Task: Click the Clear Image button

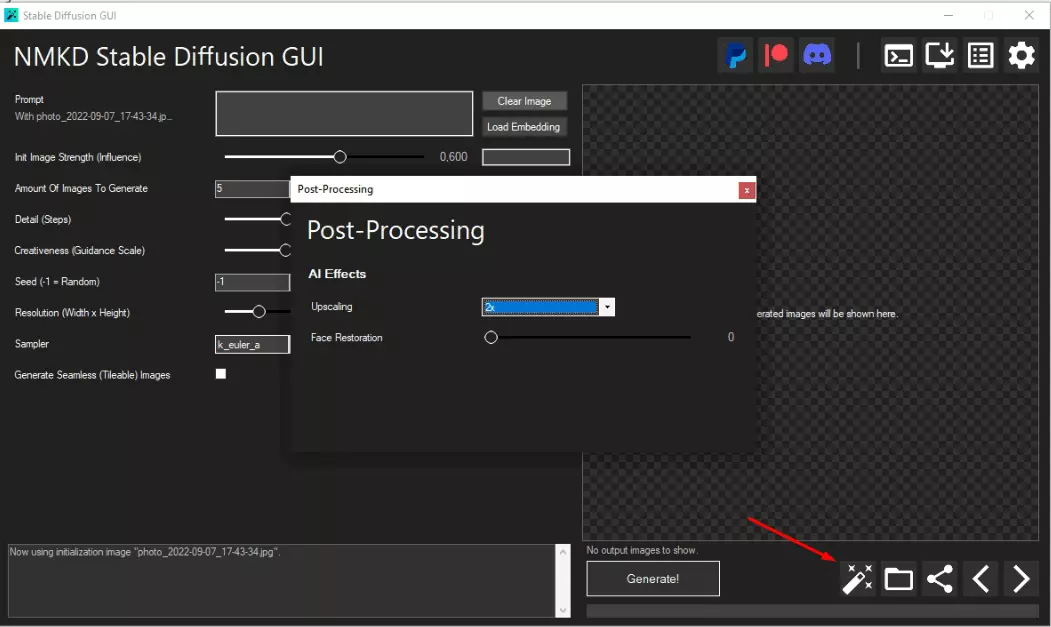Action: point(524,101)
